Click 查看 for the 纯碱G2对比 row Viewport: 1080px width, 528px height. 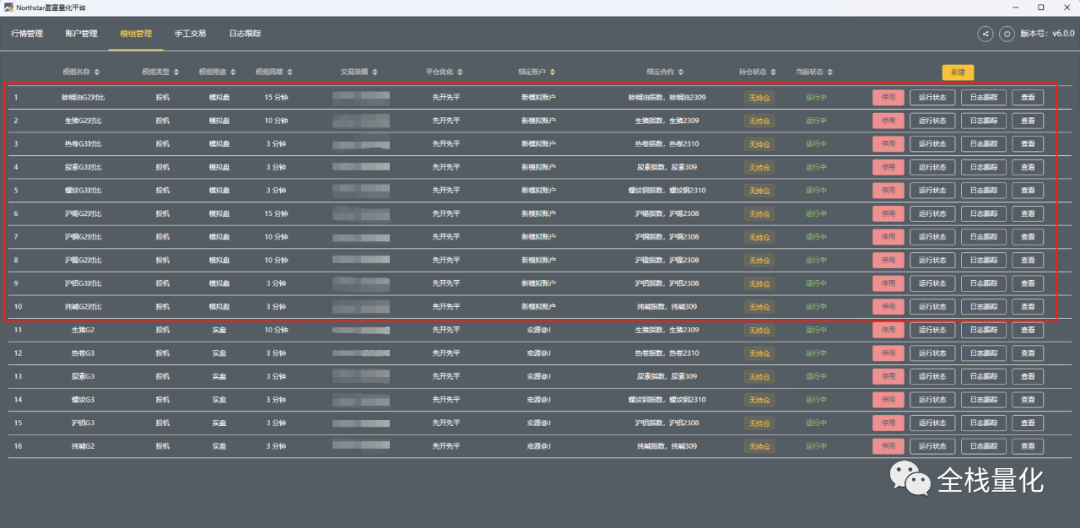tap(1028, 306)
